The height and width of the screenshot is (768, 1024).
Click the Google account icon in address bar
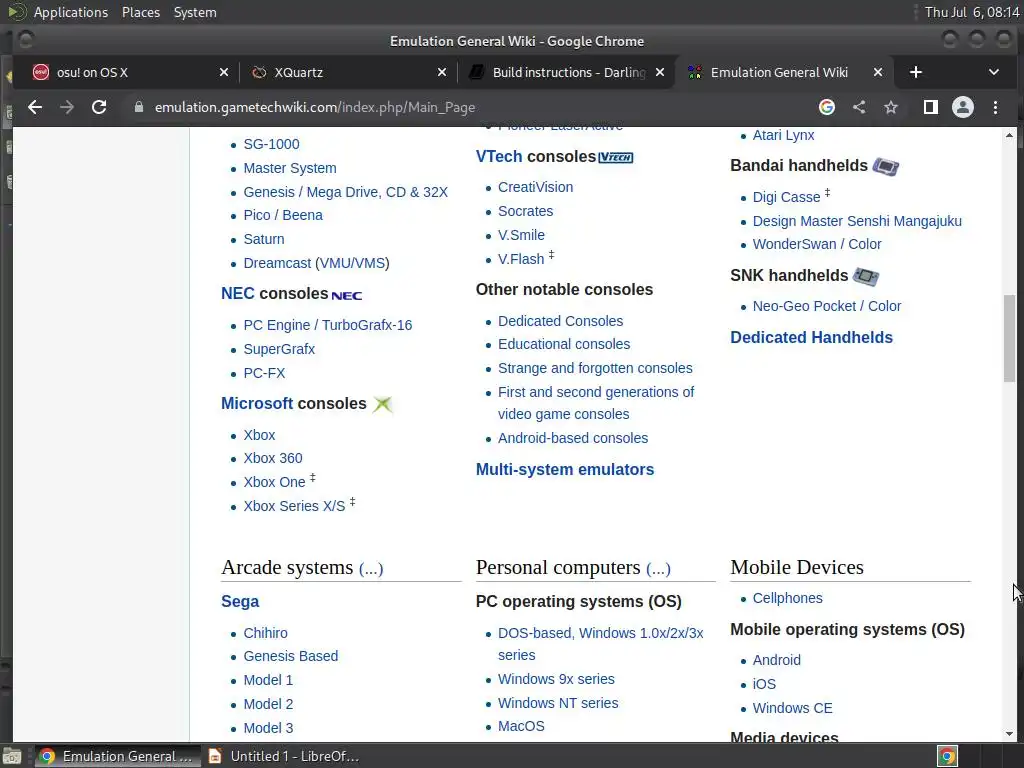[x=827, y=107]
